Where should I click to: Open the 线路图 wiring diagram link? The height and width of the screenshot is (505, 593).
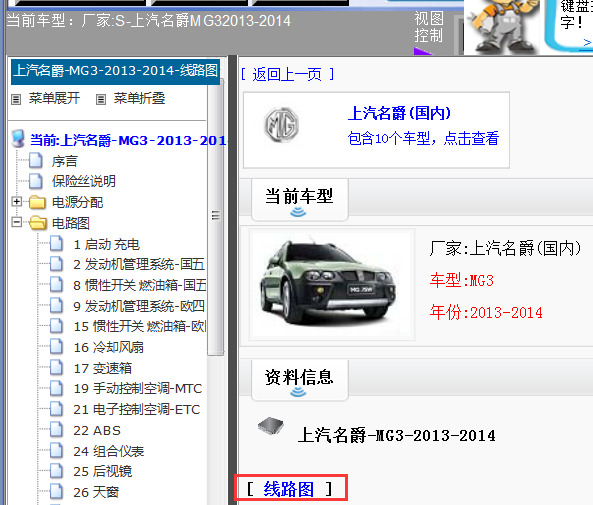[x=288, y=489]
